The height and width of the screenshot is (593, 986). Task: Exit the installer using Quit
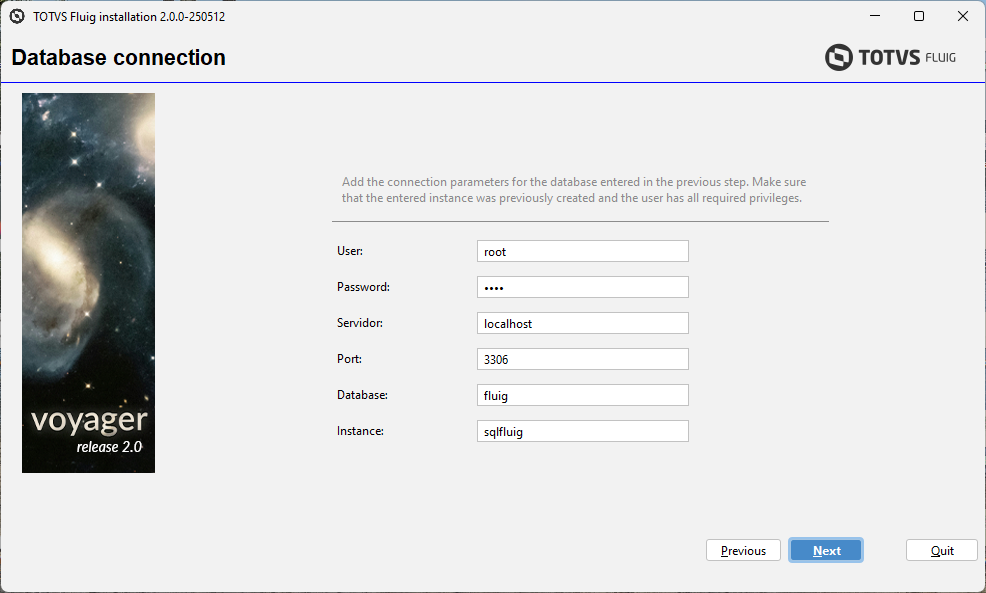coord(941,550)
